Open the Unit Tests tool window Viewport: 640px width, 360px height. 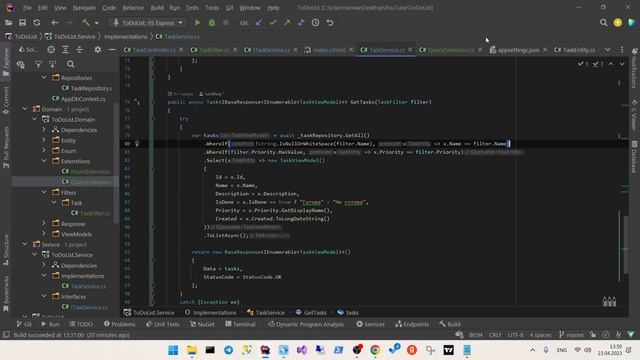(x=162, y=324)
